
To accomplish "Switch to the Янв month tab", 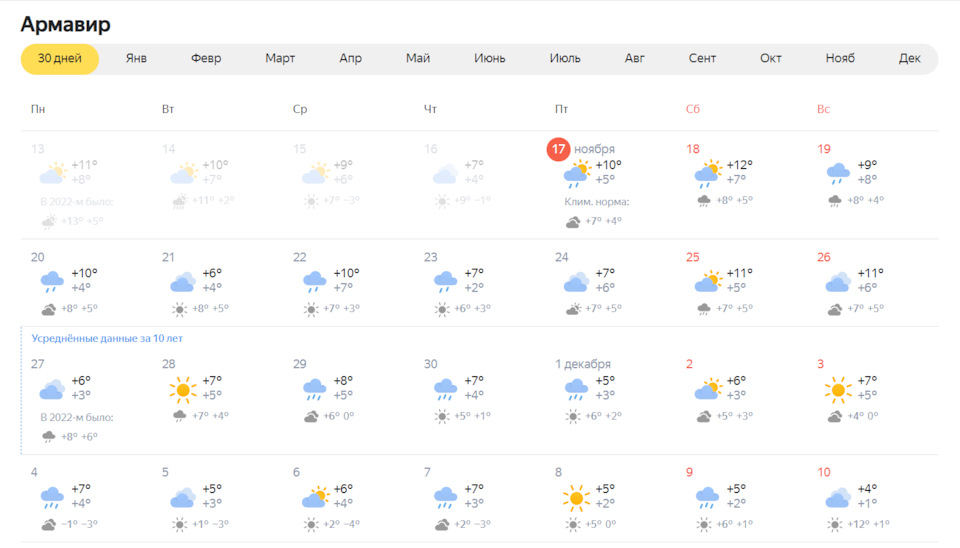I will click(x=136, y=58).
